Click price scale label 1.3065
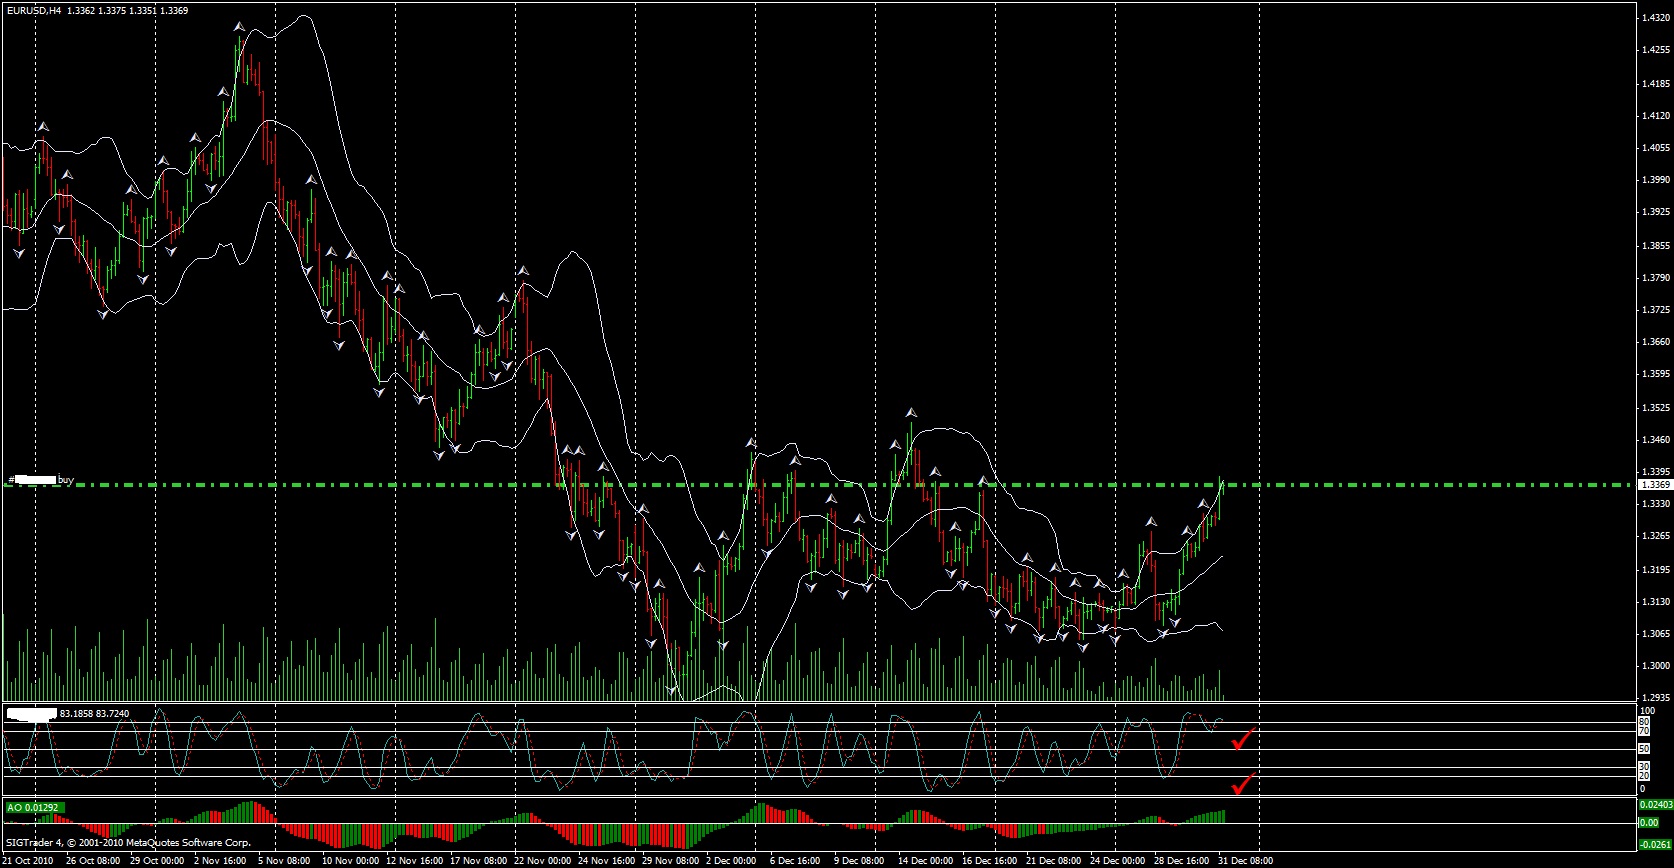 pyautogui.click(x=1654, y=634)
